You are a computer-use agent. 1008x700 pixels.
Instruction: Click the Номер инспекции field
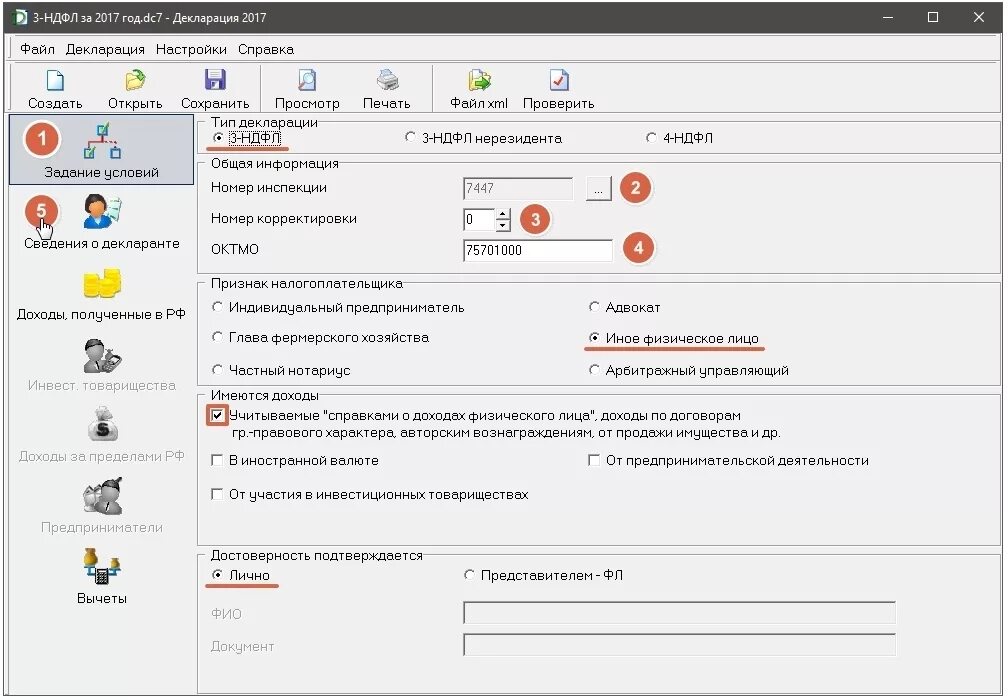coord(518,188)
